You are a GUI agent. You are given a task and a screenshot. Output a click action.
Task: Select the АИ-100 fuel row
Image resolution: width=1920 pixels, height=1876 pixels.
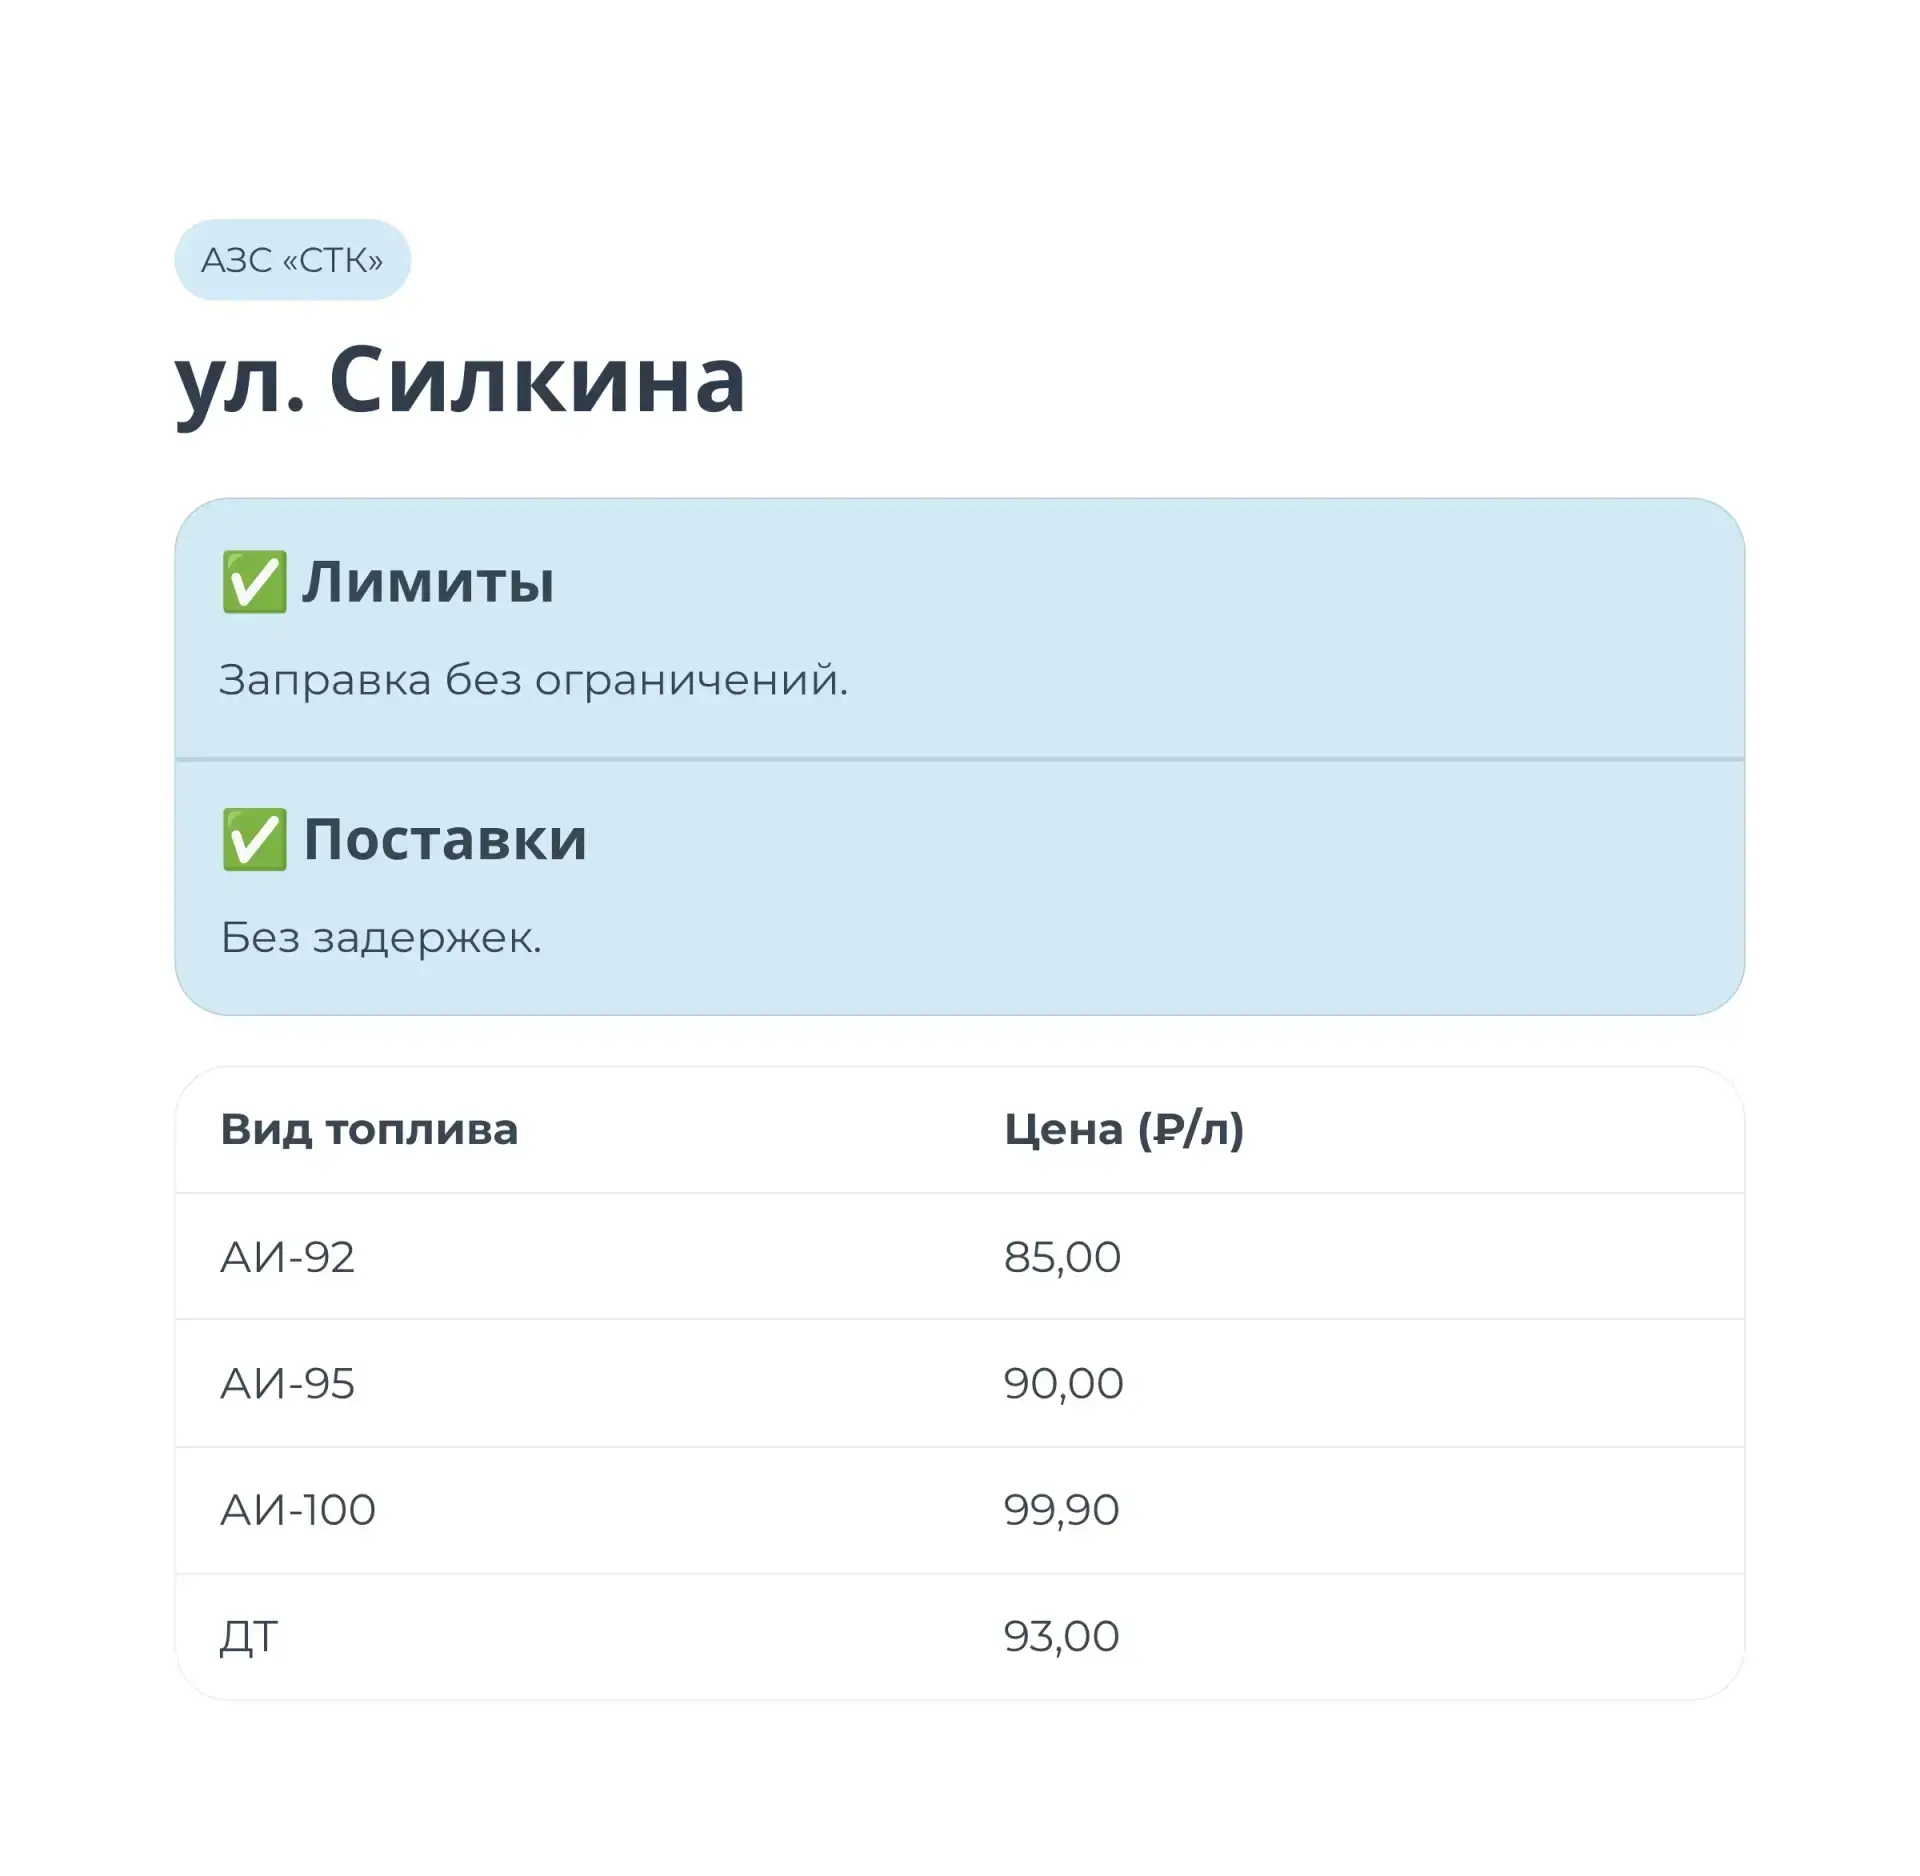pyautogui.click(x=960, y=1510)
